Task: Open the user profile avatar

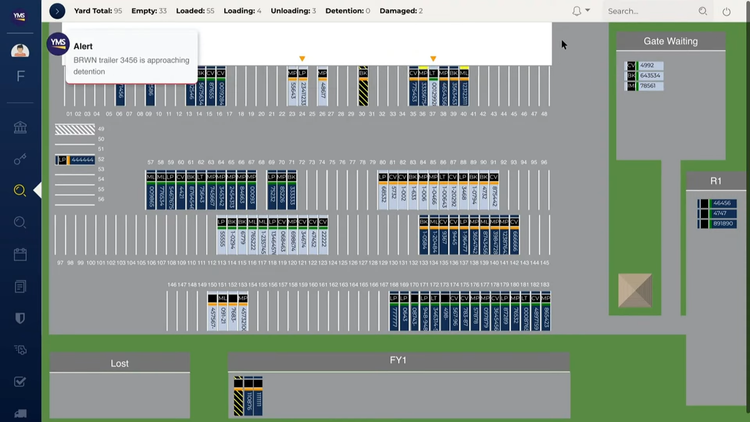Action: (20, 51)
